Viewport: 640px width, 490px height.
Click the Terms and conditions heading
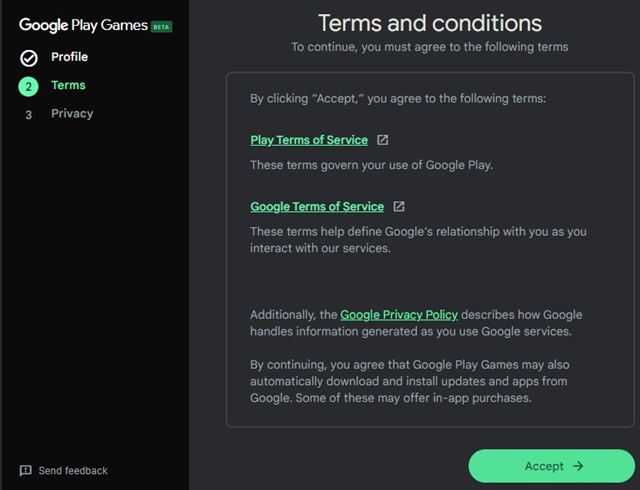(x=430, y=23)
